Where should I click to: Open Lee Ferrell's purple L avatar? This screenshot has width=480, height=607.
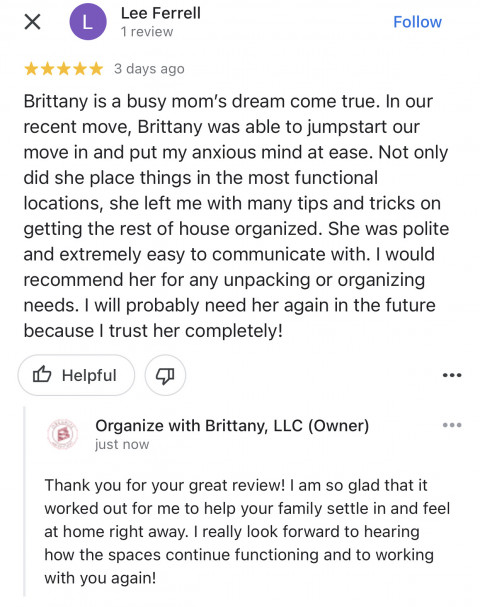88,22
